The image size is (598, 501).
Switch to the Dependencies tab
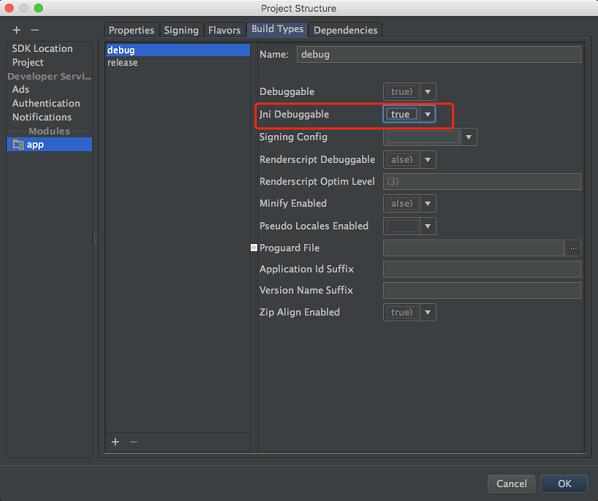346,31
